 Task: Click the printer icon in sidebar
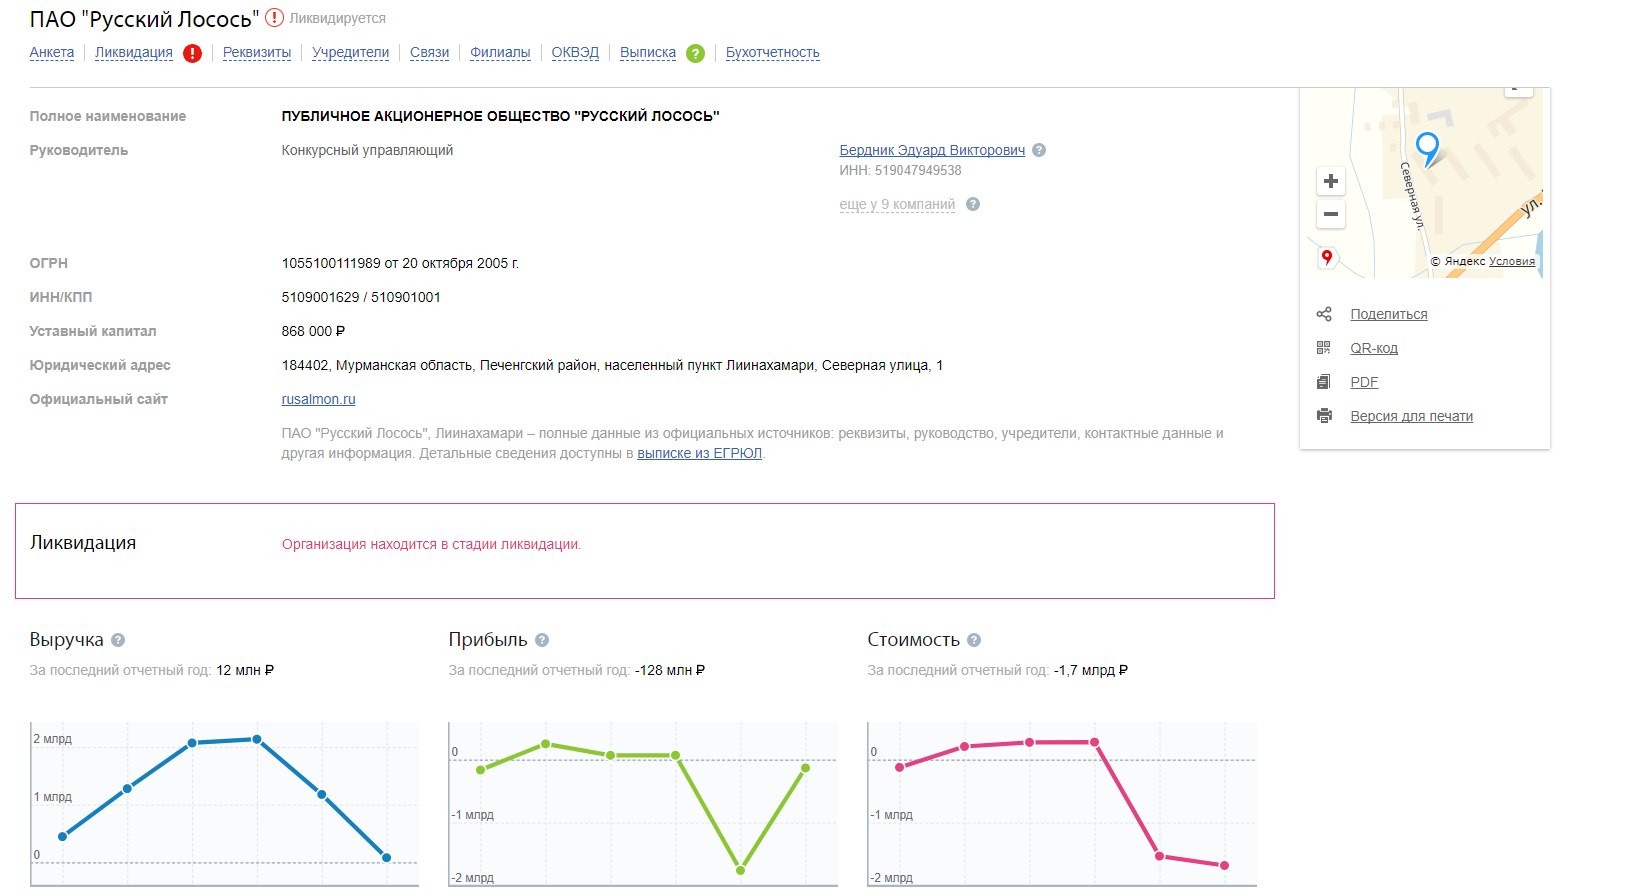pos(1324,416)
